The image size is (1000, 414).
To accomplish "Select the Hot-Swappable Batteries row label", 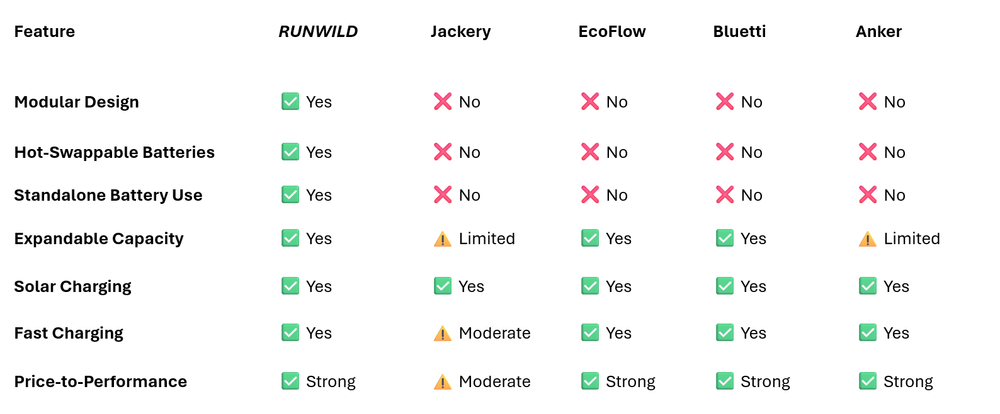I will (114, 152).
